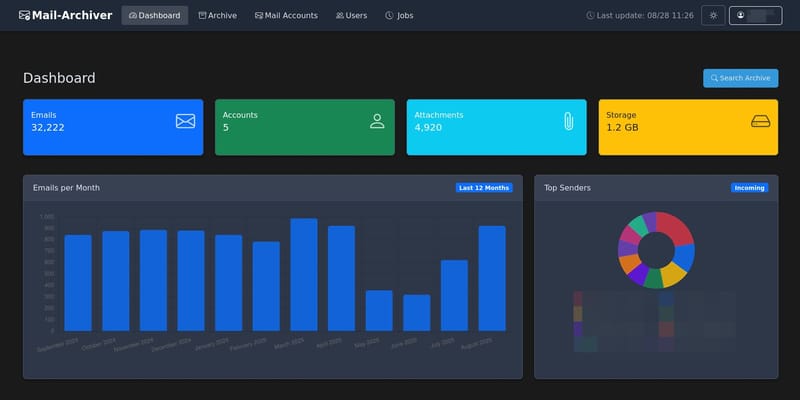The width and height of the screenshot is (800, 400).
Task: Click the Mail-Archiver brand logo
Action: pyautogui.click(x=65, y=15)
